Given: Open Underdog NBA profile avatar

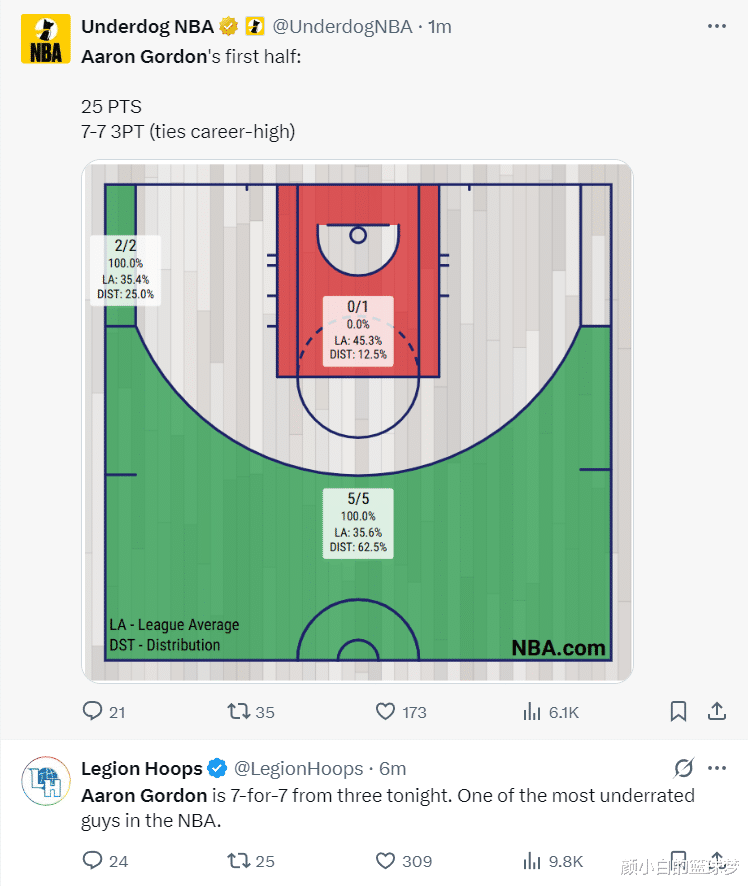Looking at the screenshot, I should click(45, 39).
